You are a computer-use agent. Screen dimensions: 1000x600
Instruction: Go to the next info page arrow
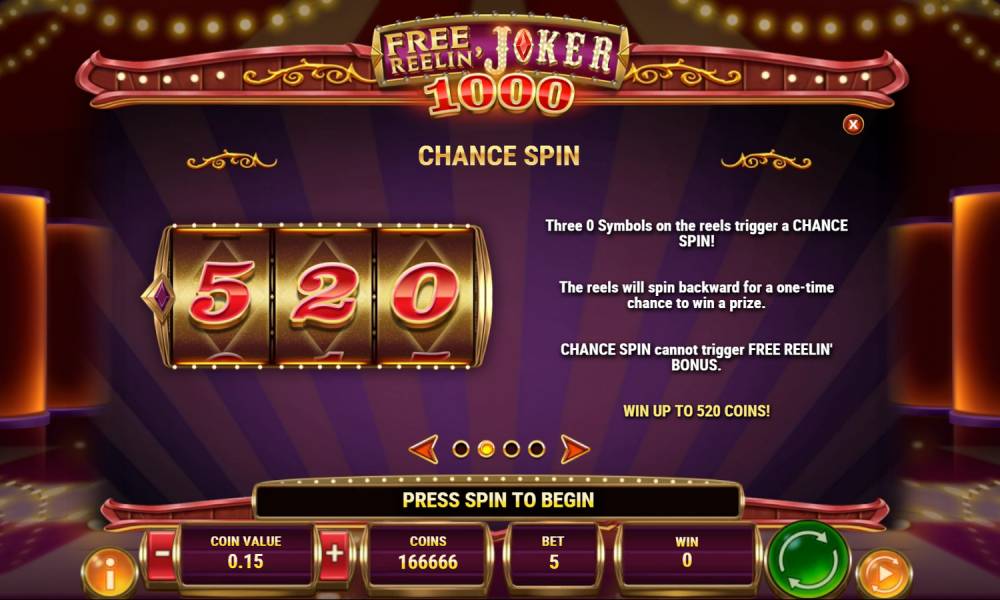tap(574, 449)
